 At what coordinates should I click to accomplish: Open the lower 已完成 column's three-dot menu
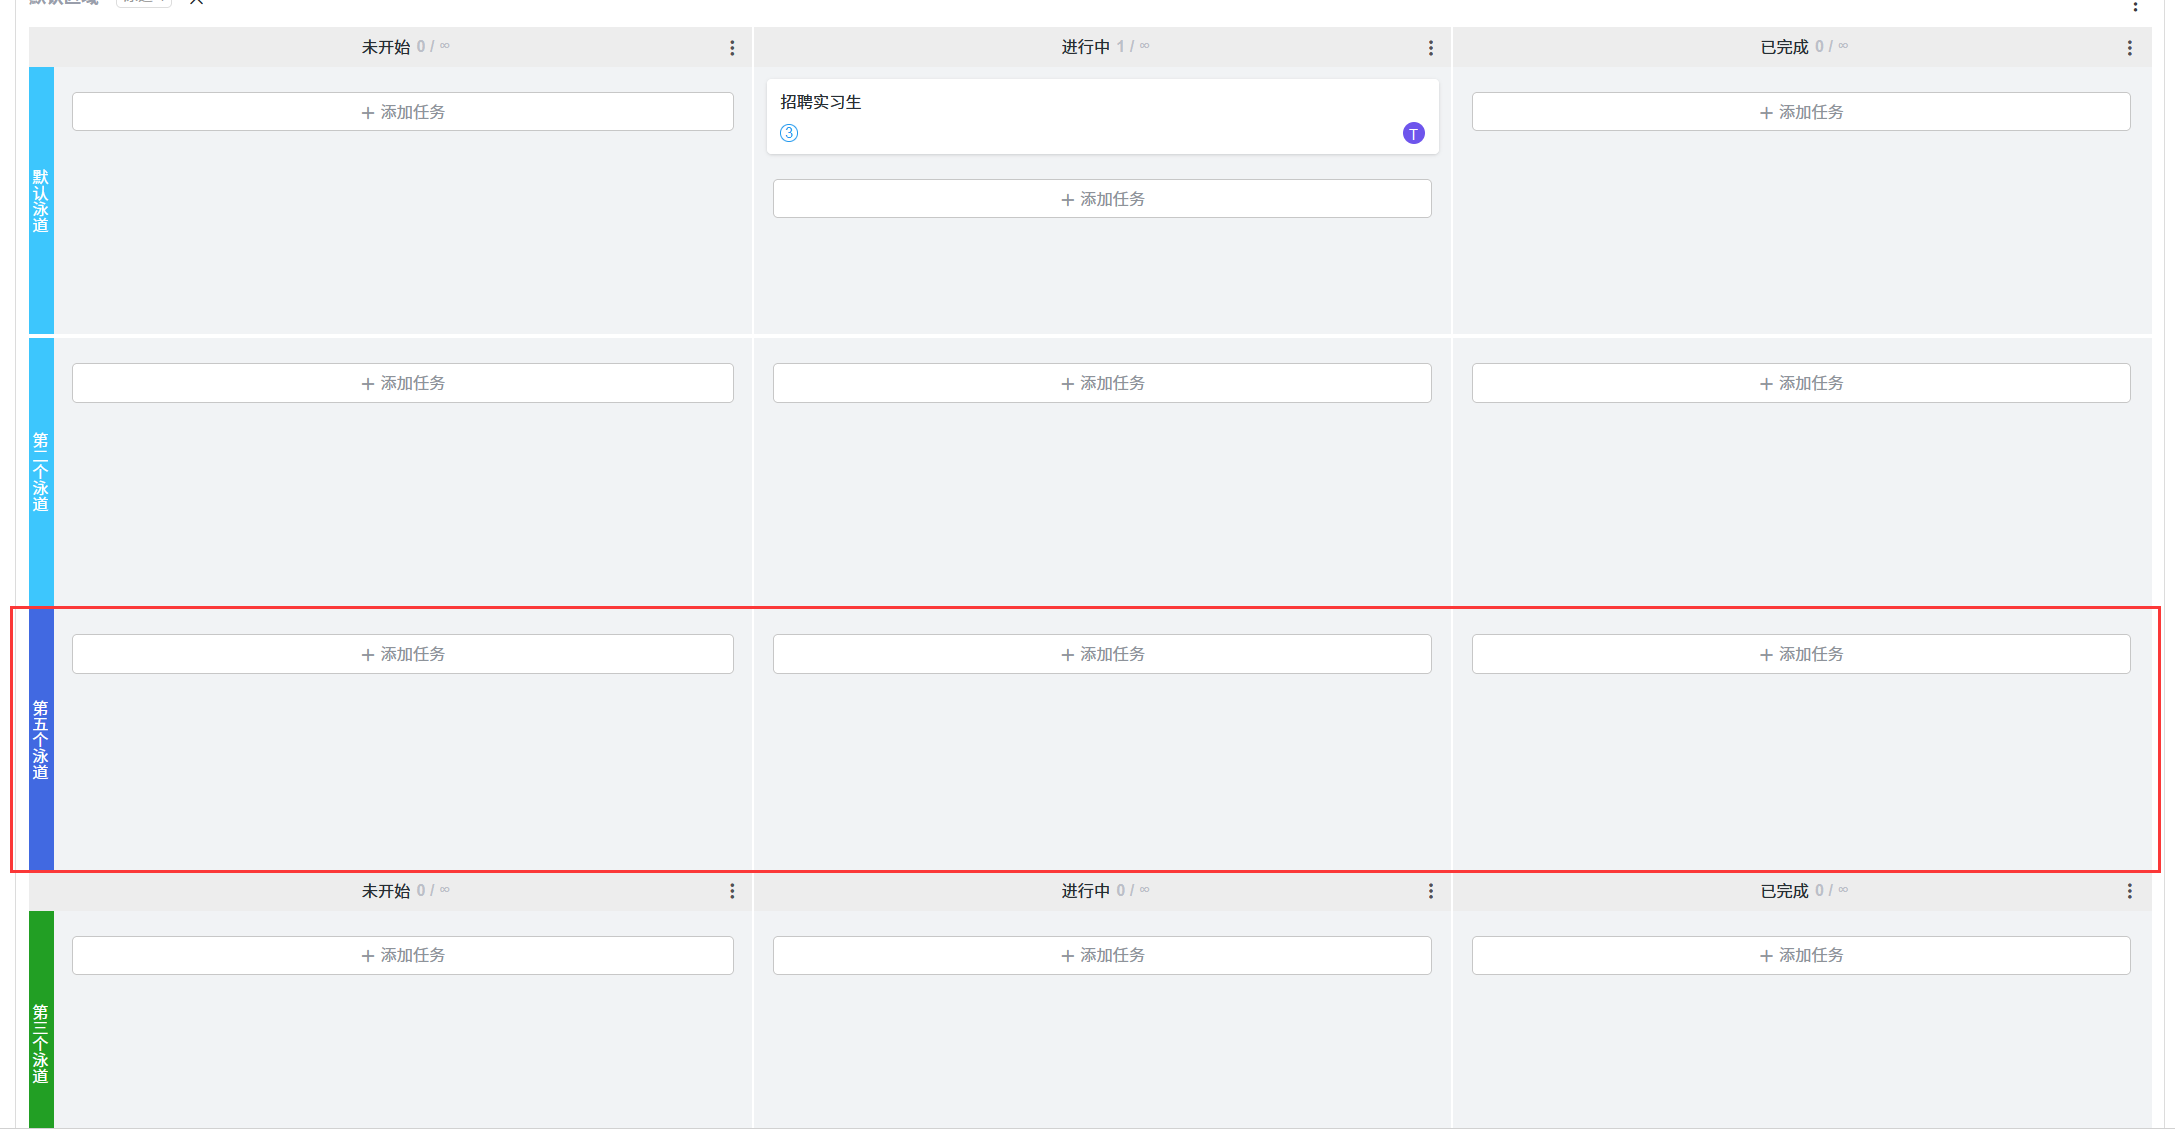pyautogui.click(x=2129, y=891)
